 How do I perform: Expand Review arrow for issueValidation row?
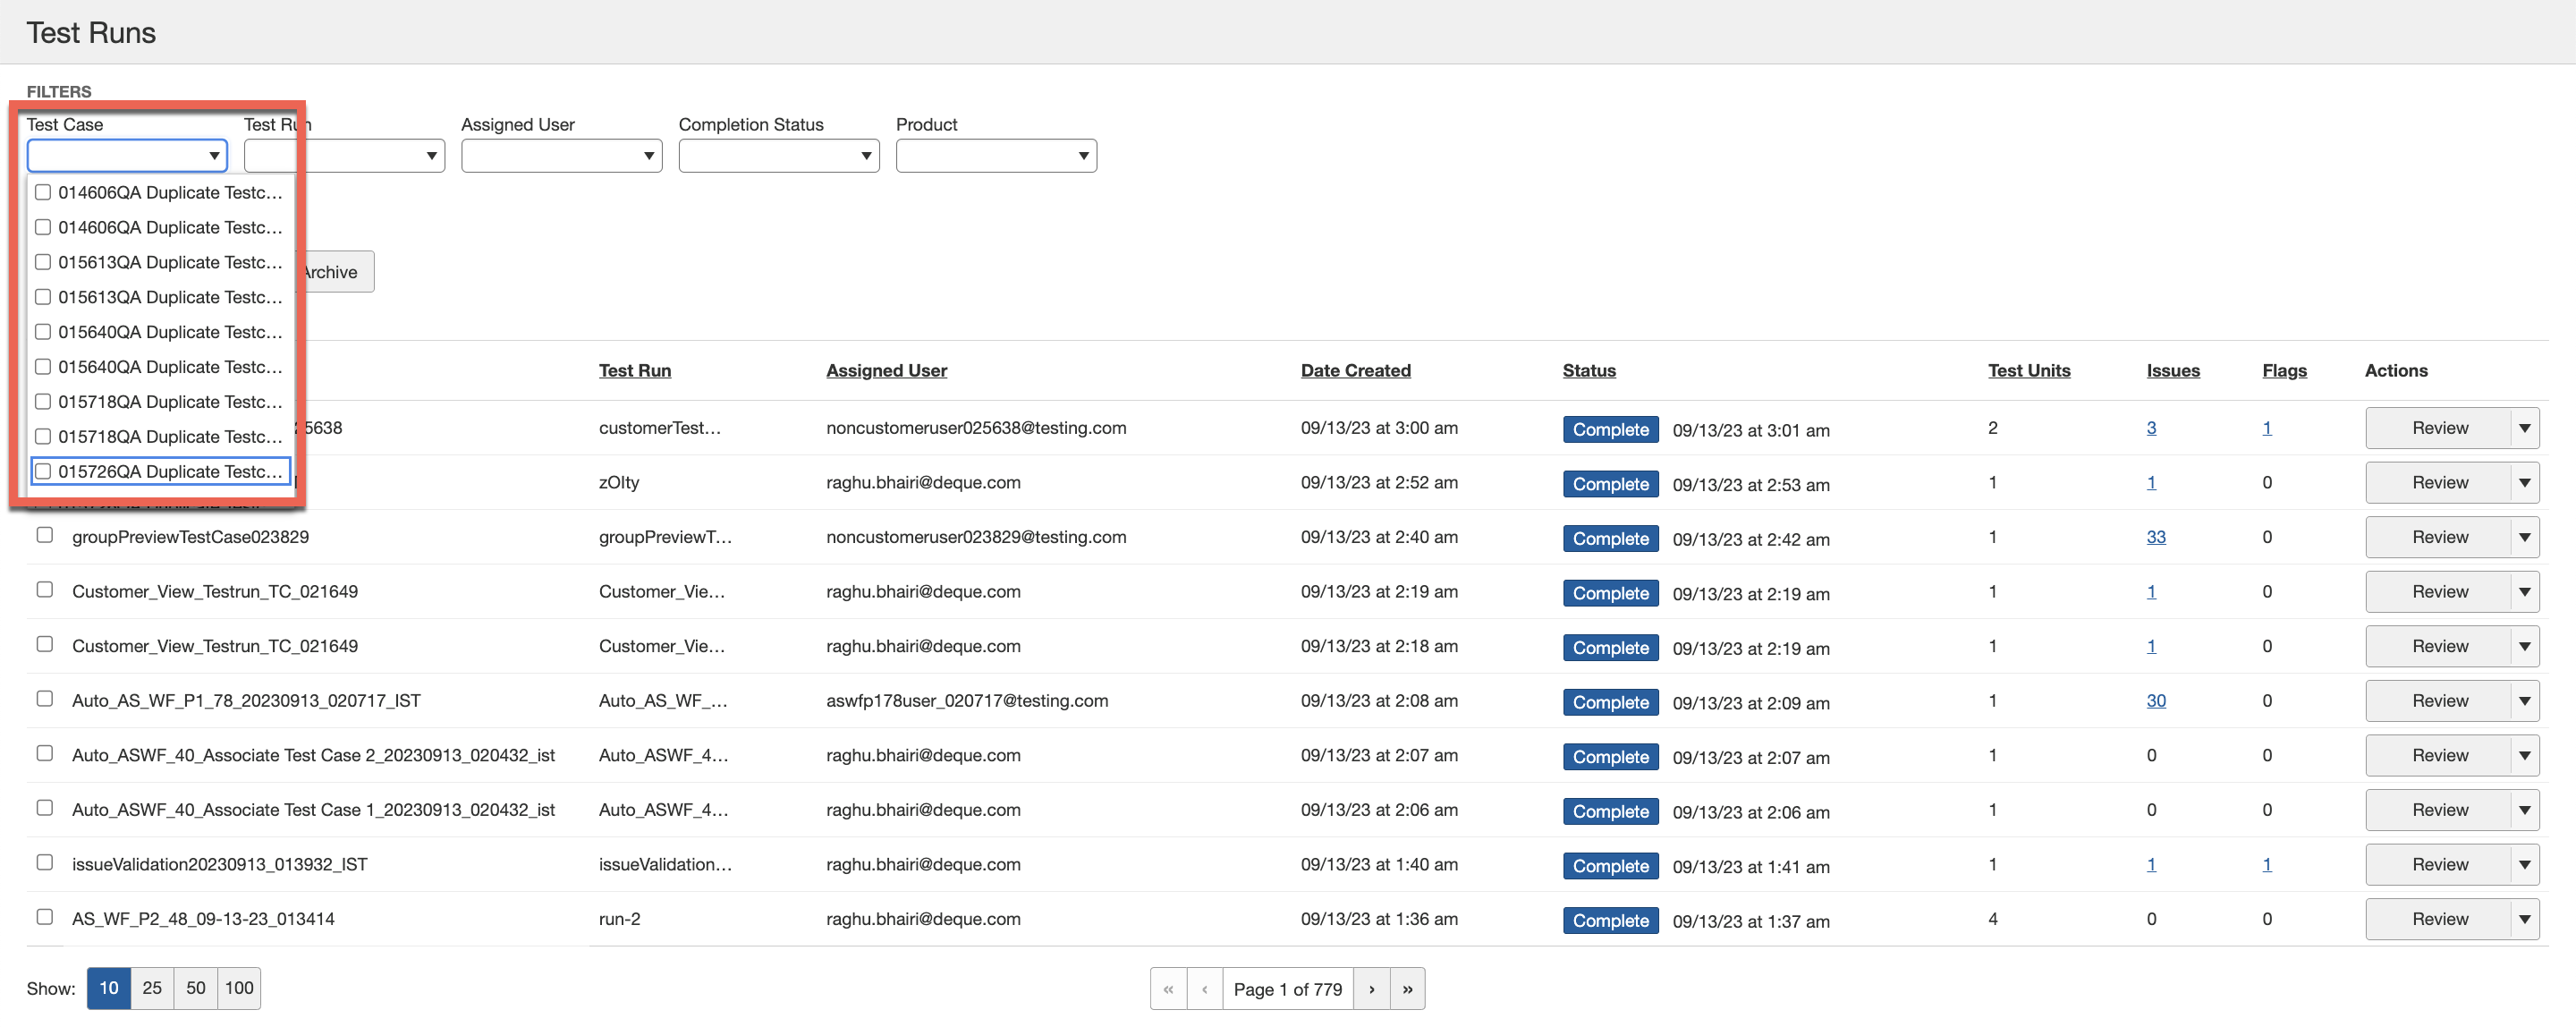coord(2524,864)
